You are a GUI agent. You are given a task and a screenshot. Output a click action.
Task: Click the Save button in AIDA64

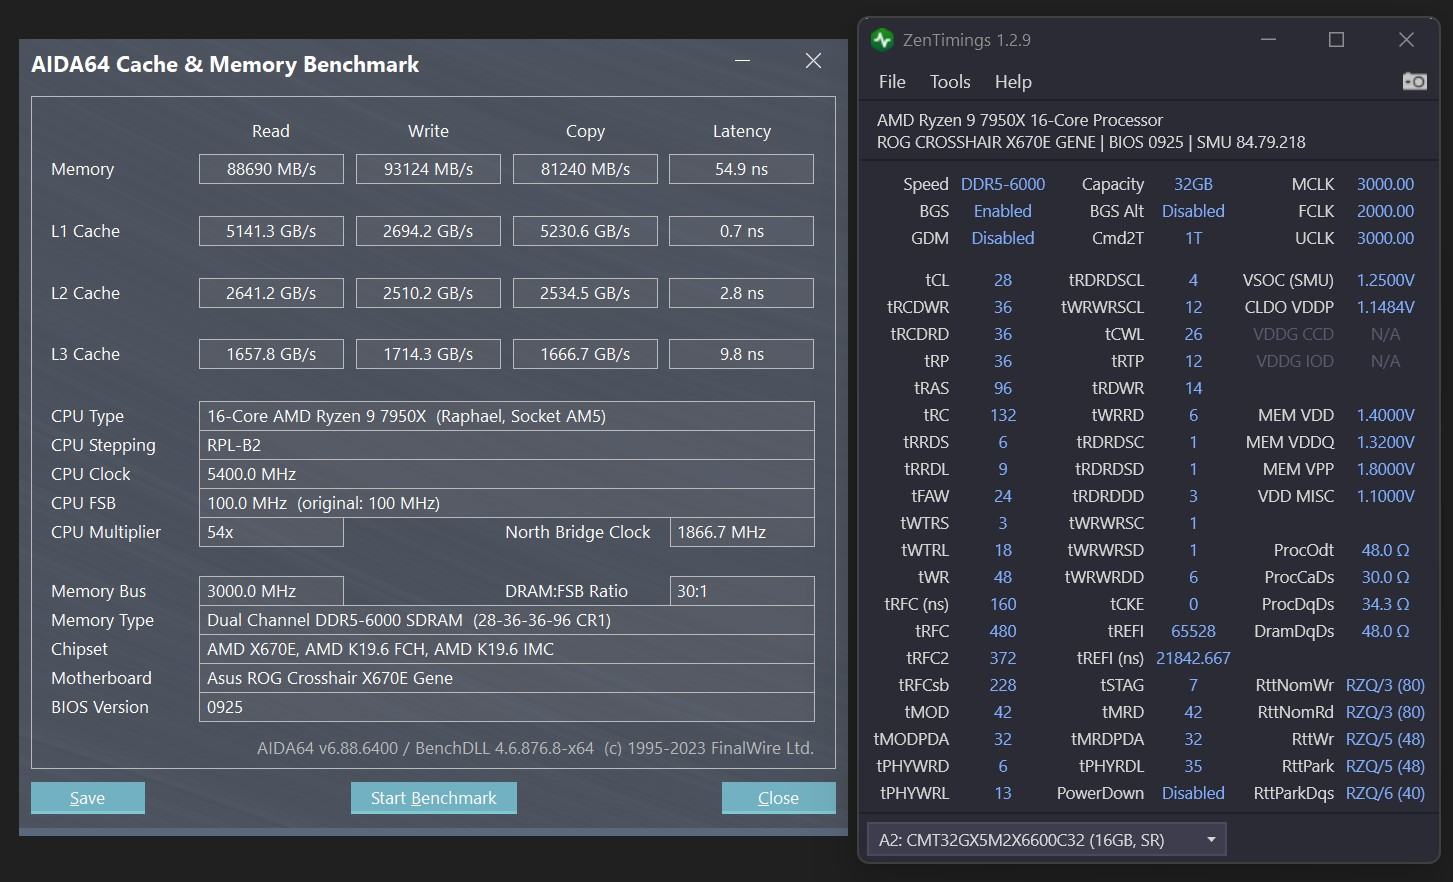pos(88,798)
